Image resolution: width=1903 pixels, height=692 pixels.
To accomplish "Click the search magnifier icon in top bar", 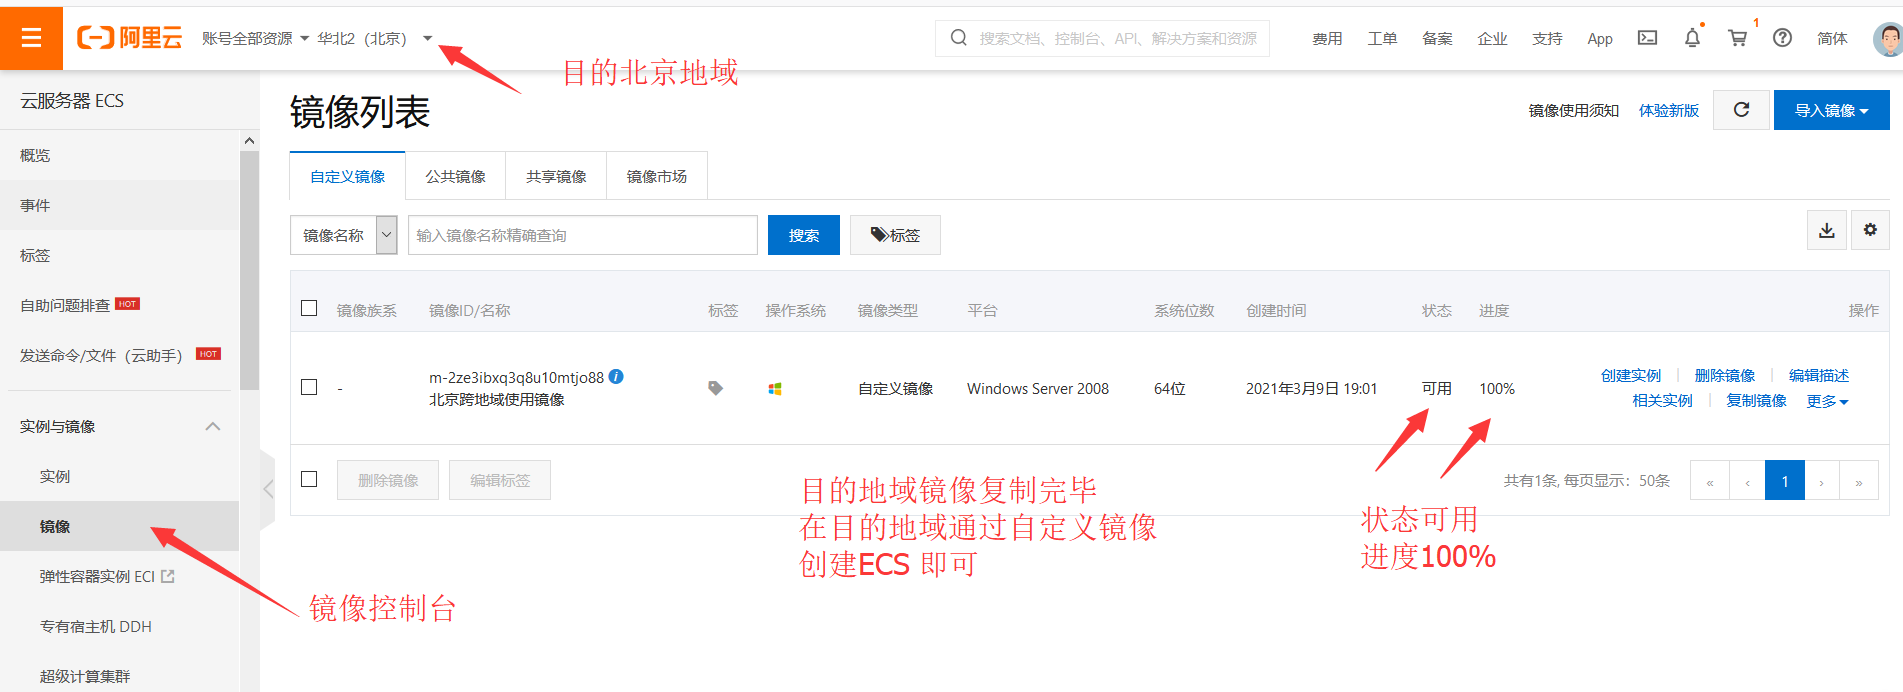I will coord(958,38).
